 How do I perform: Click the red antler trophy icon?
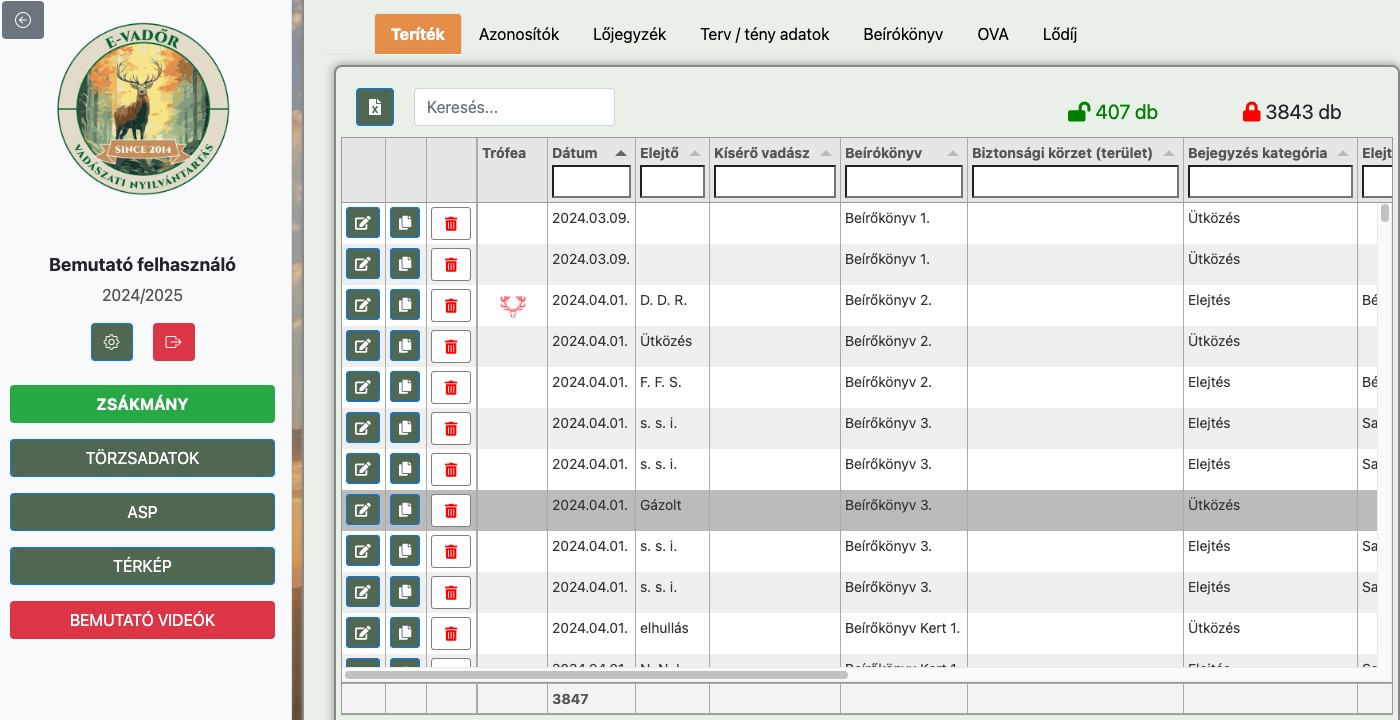coord(513,306)
